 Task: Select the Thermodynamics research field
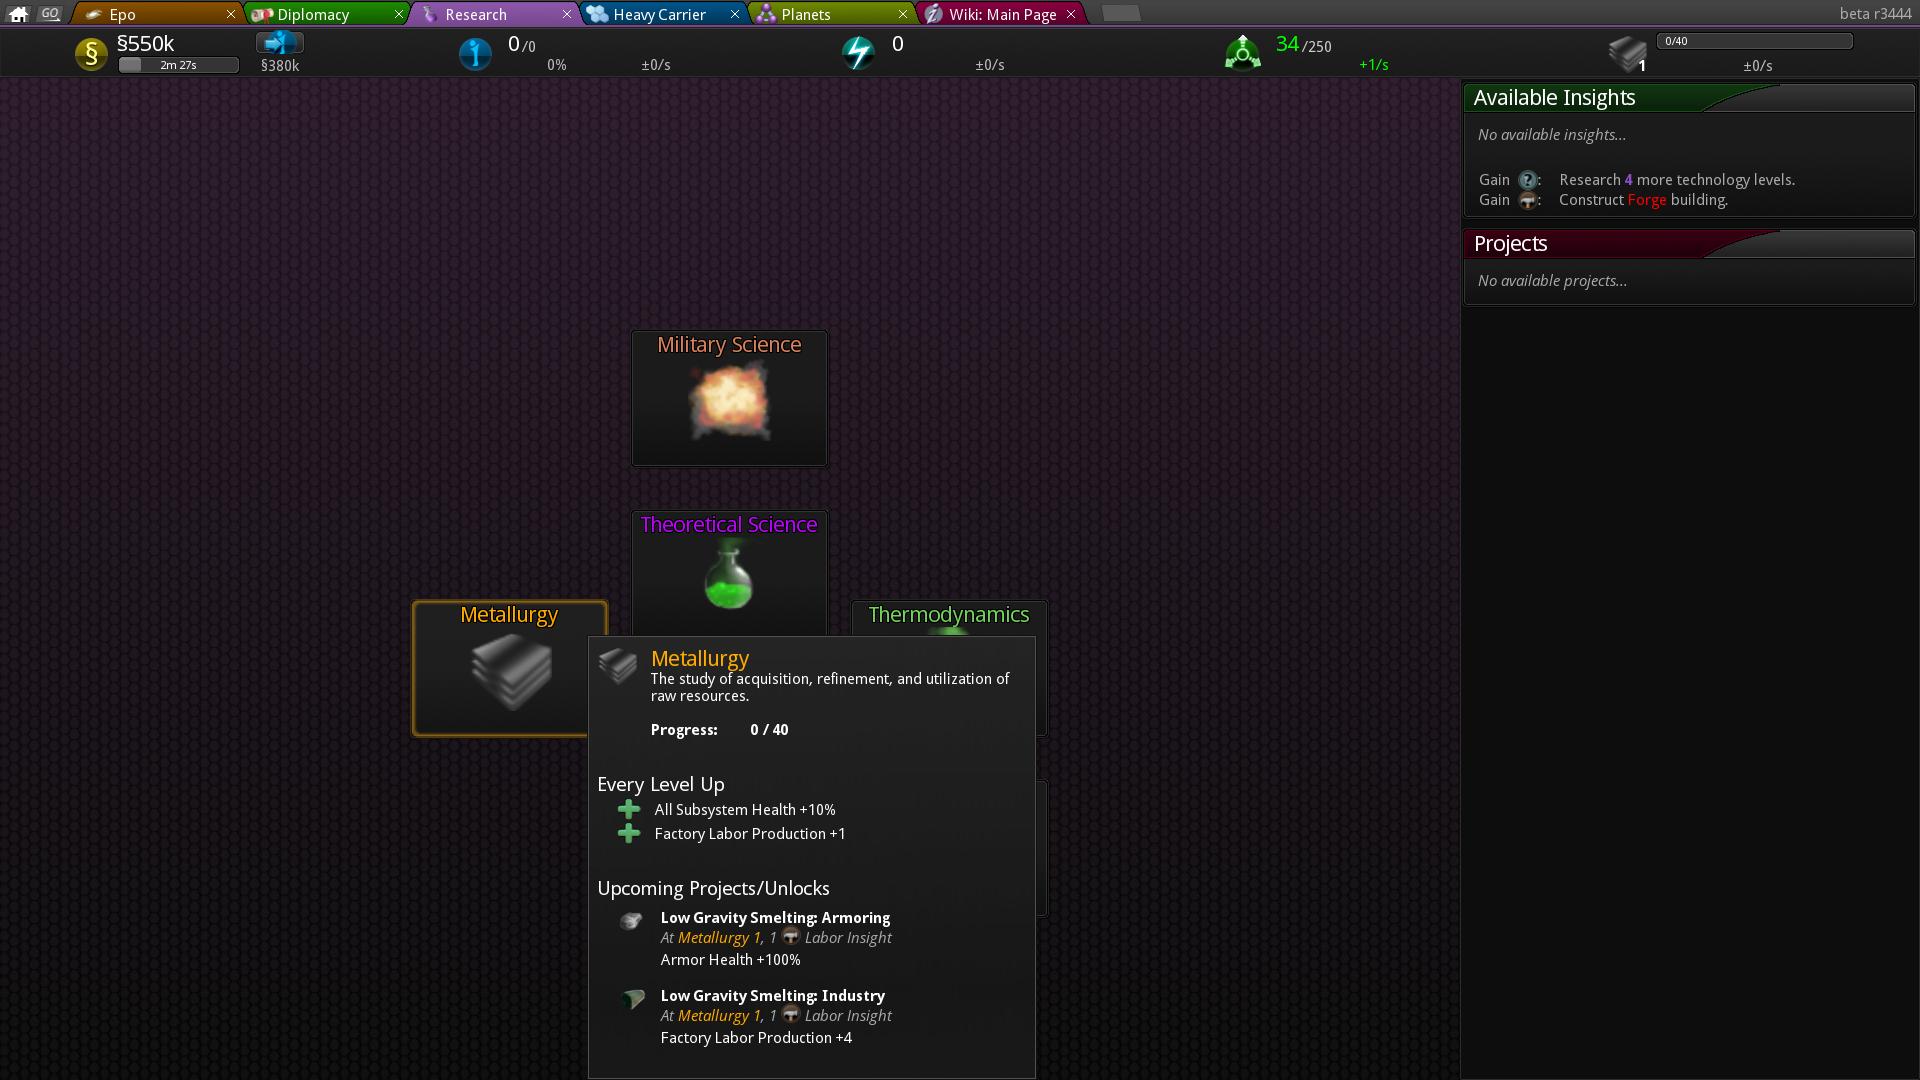tap(948, 615)
